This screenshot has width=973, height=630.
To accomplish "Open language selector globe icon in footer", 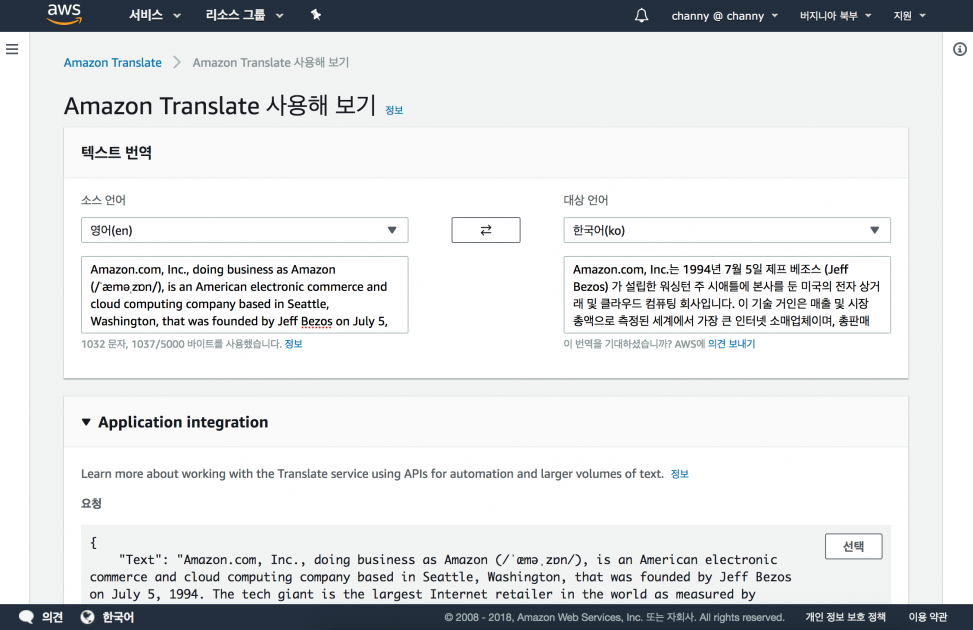I will (x=87, y=616).
